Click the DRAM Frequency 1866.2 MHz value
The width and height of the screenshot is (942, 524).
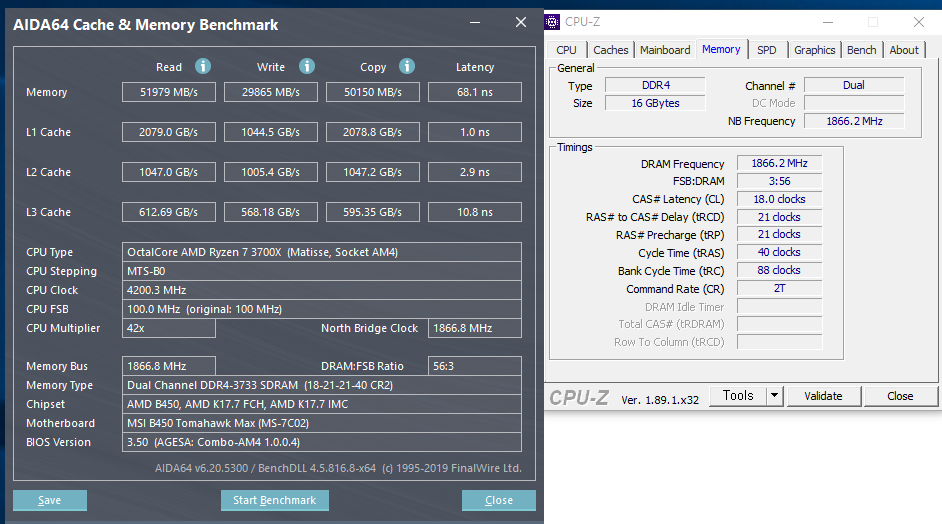click(779, 163)
